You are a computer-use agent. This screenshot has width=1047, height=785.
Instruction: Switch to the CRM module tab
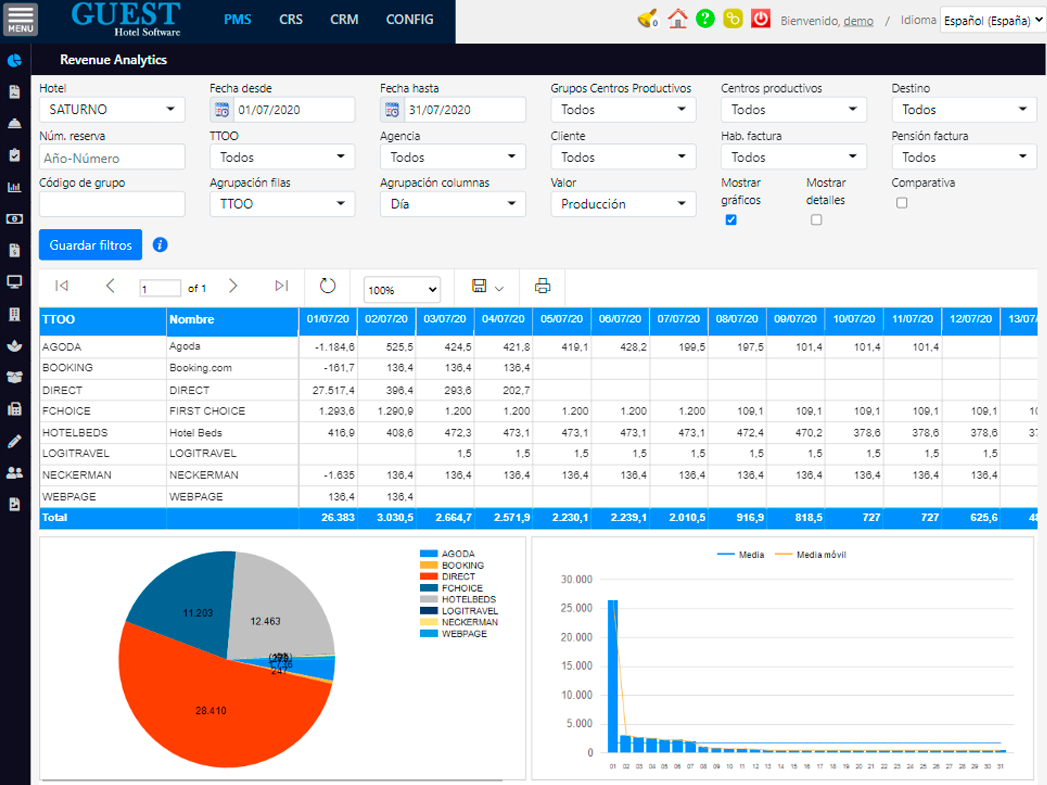tap(345, 19)
